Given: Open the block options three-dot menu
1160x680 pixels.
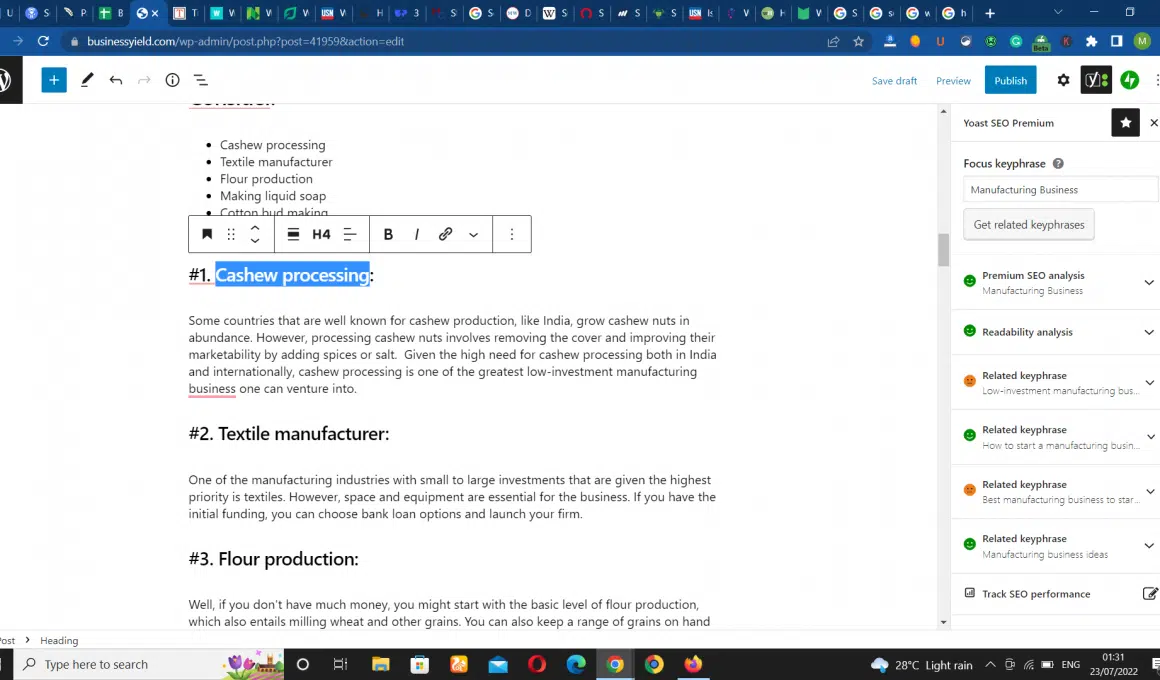Looking at the screenshot, I should 512,234.
